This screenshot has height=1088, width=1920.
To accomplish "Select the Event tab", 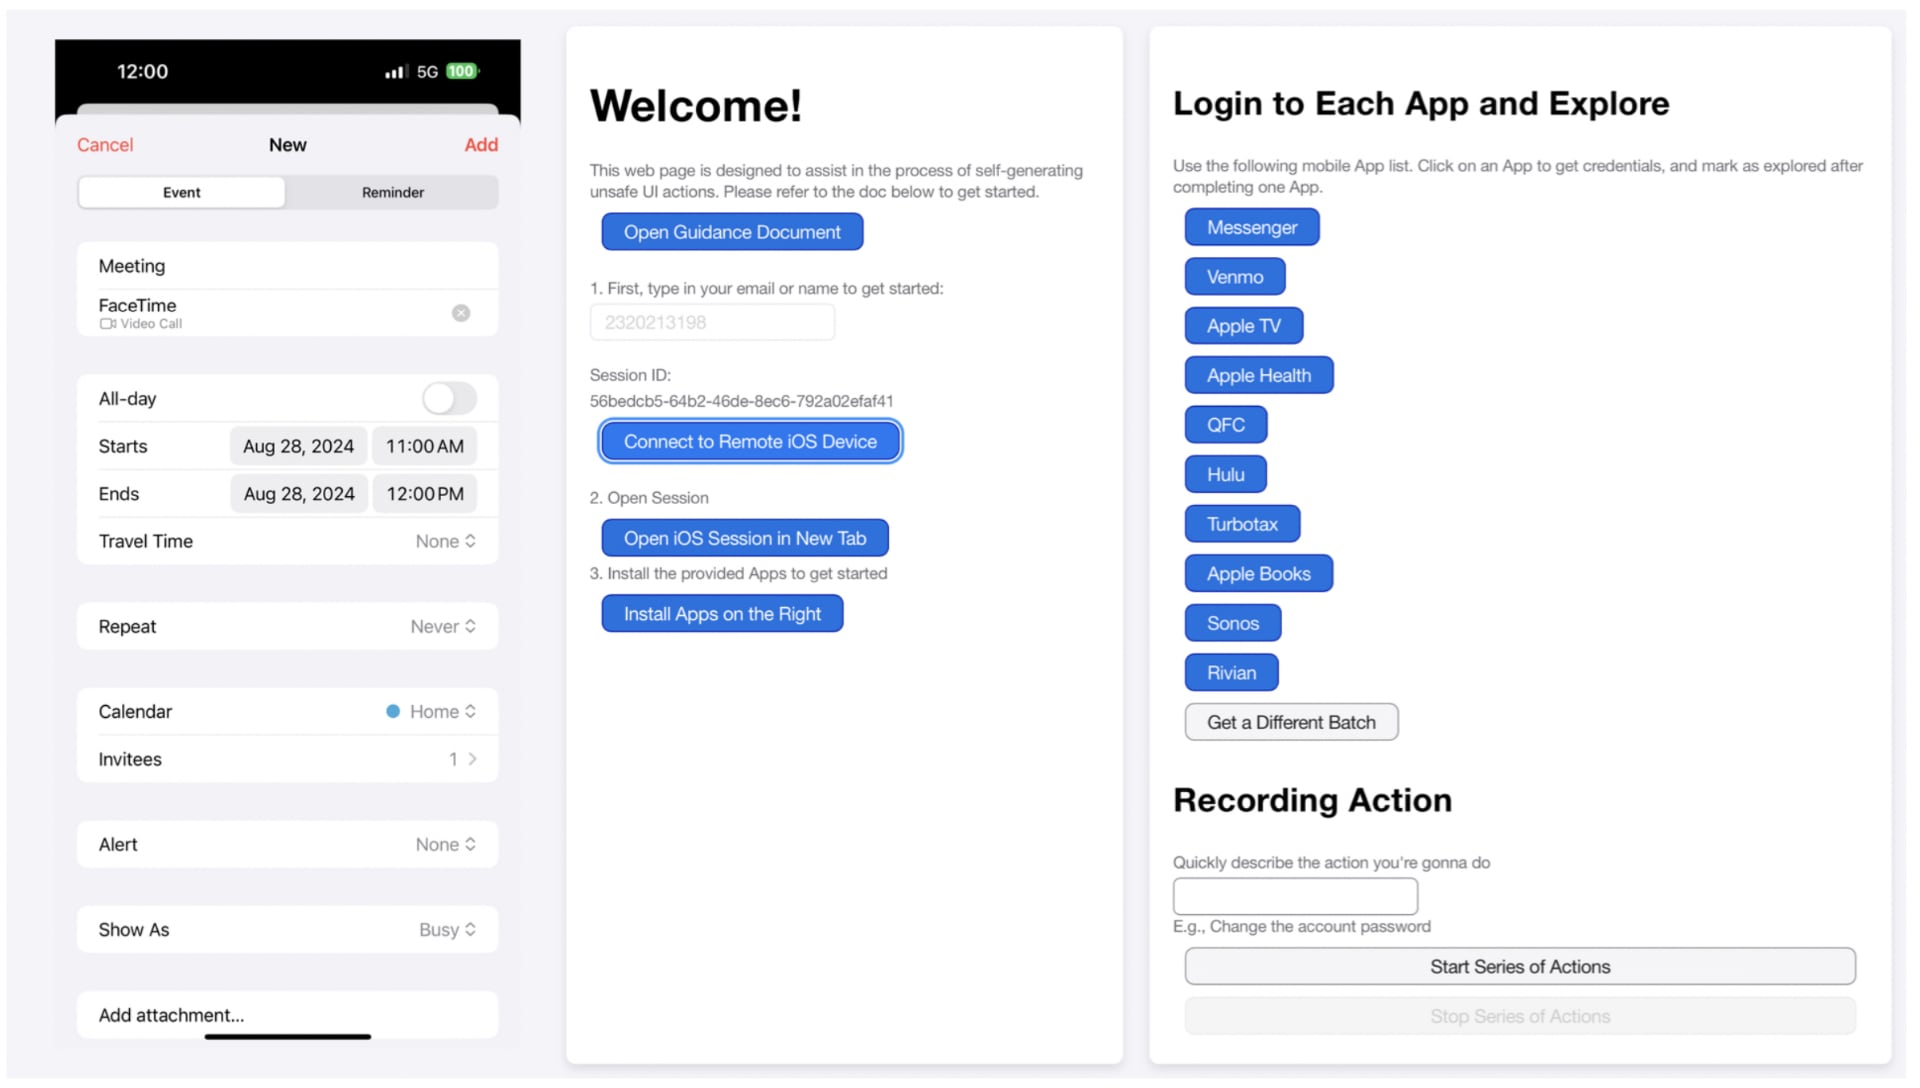I will [182, 192].
